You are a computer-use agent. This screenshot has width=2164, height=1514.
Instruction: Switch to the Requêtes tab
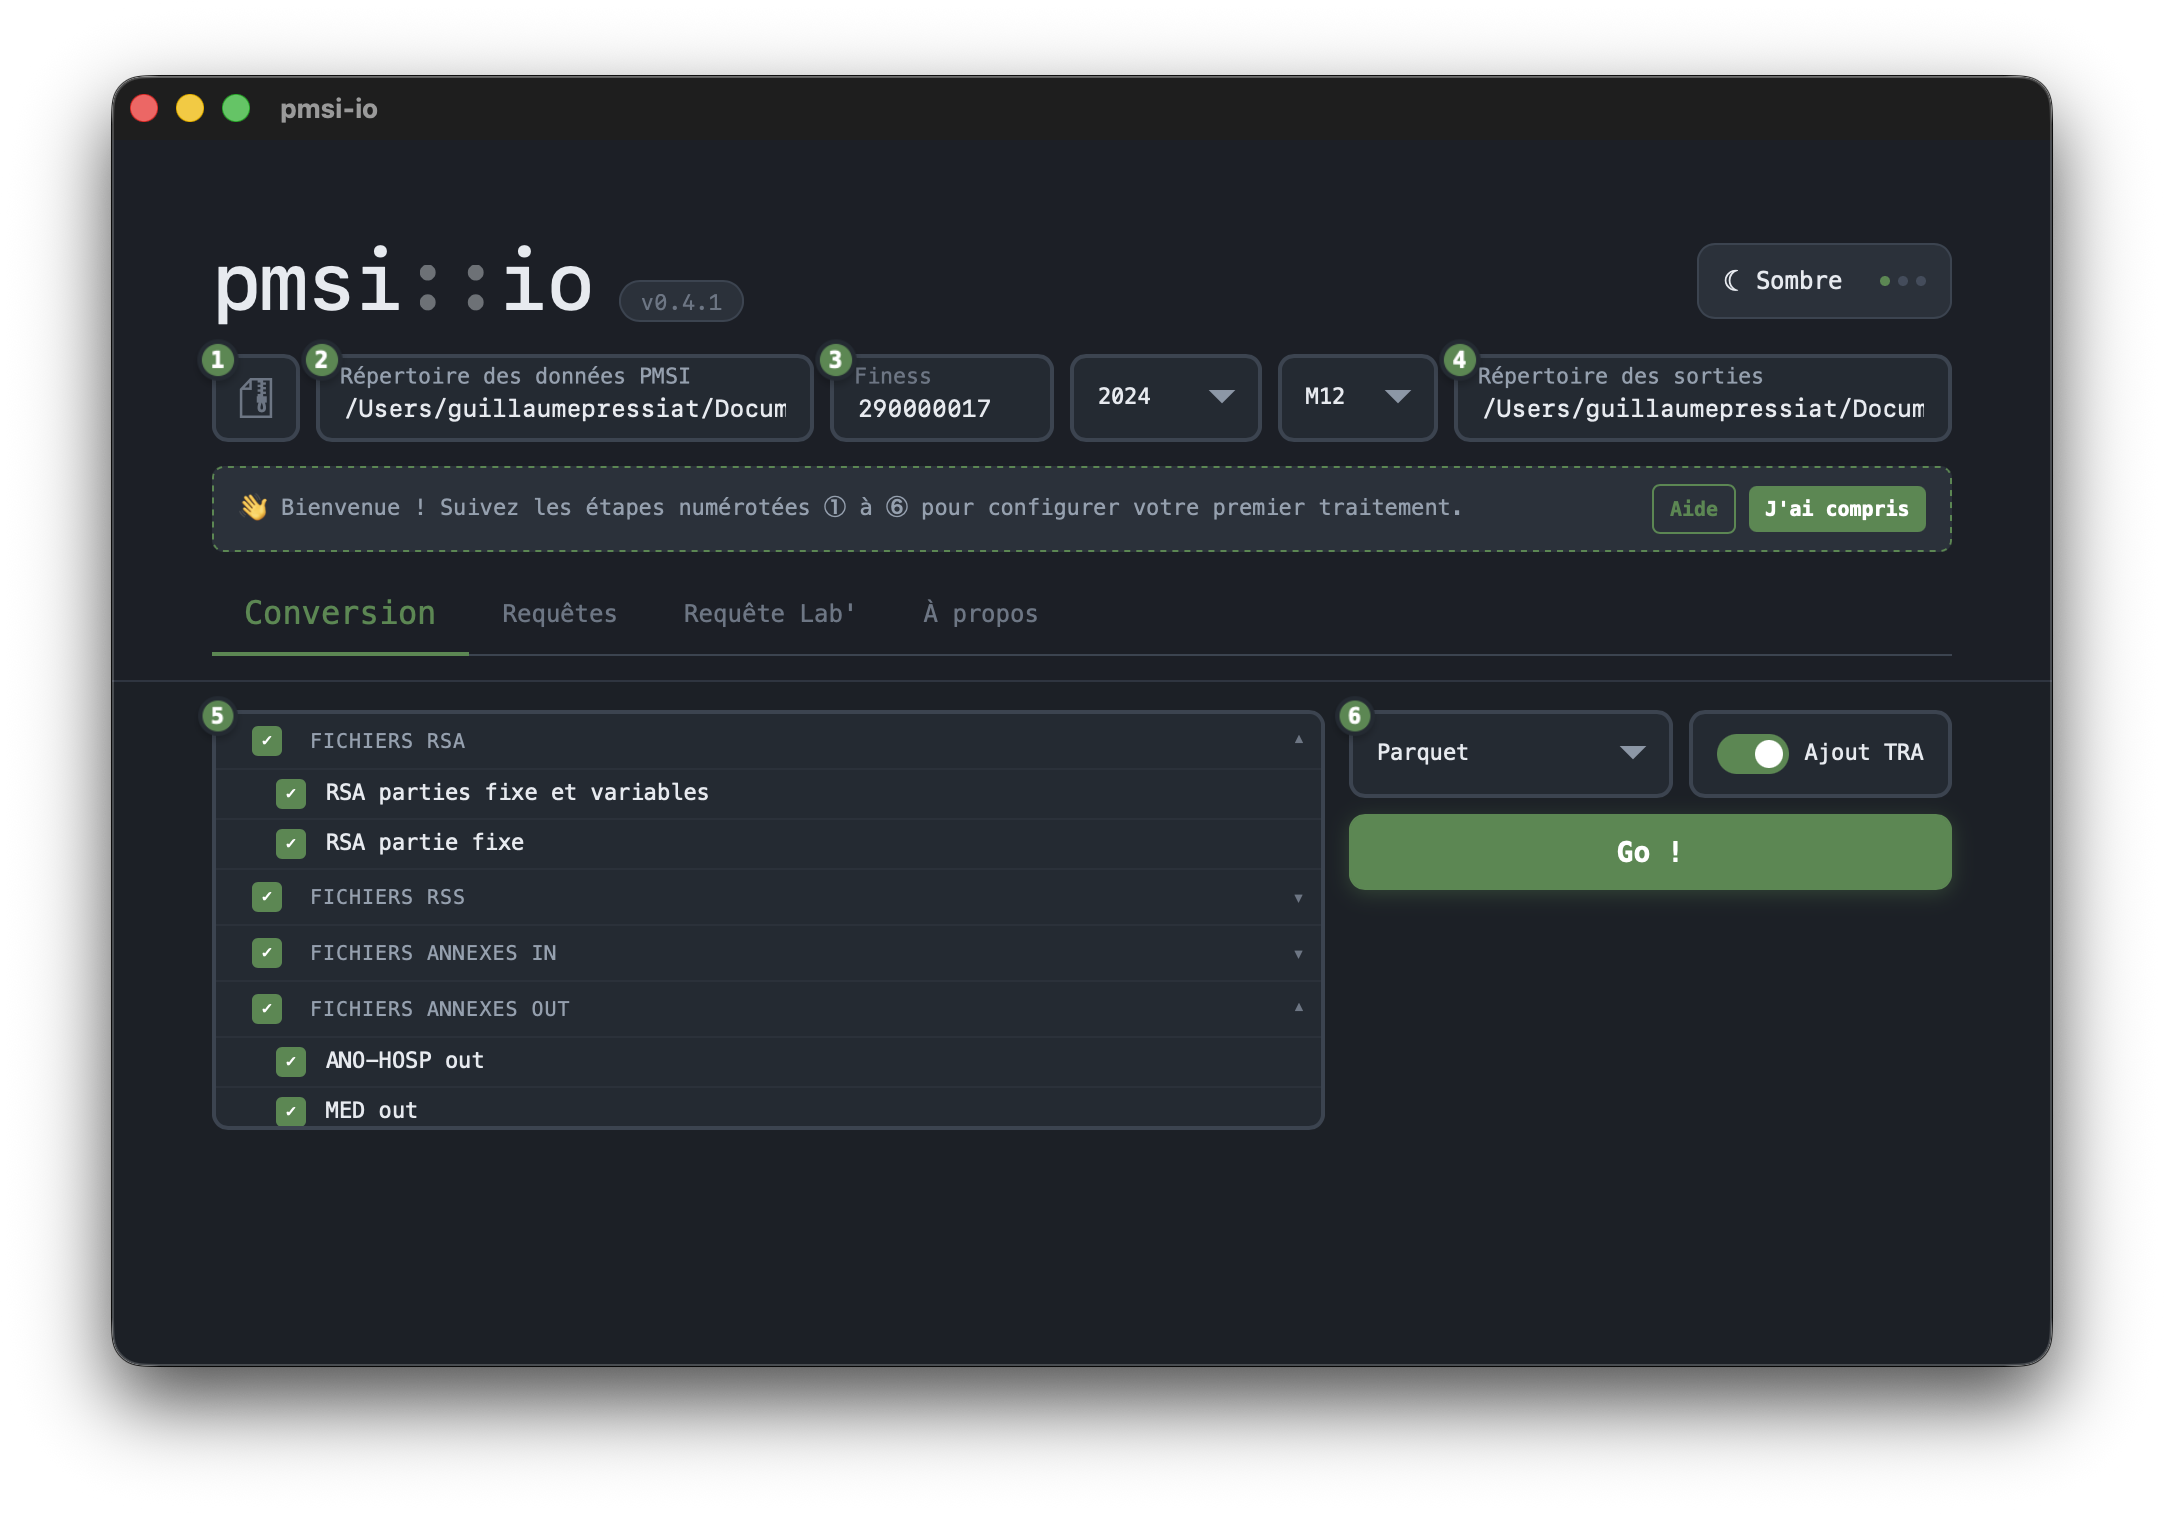[559, 614]
